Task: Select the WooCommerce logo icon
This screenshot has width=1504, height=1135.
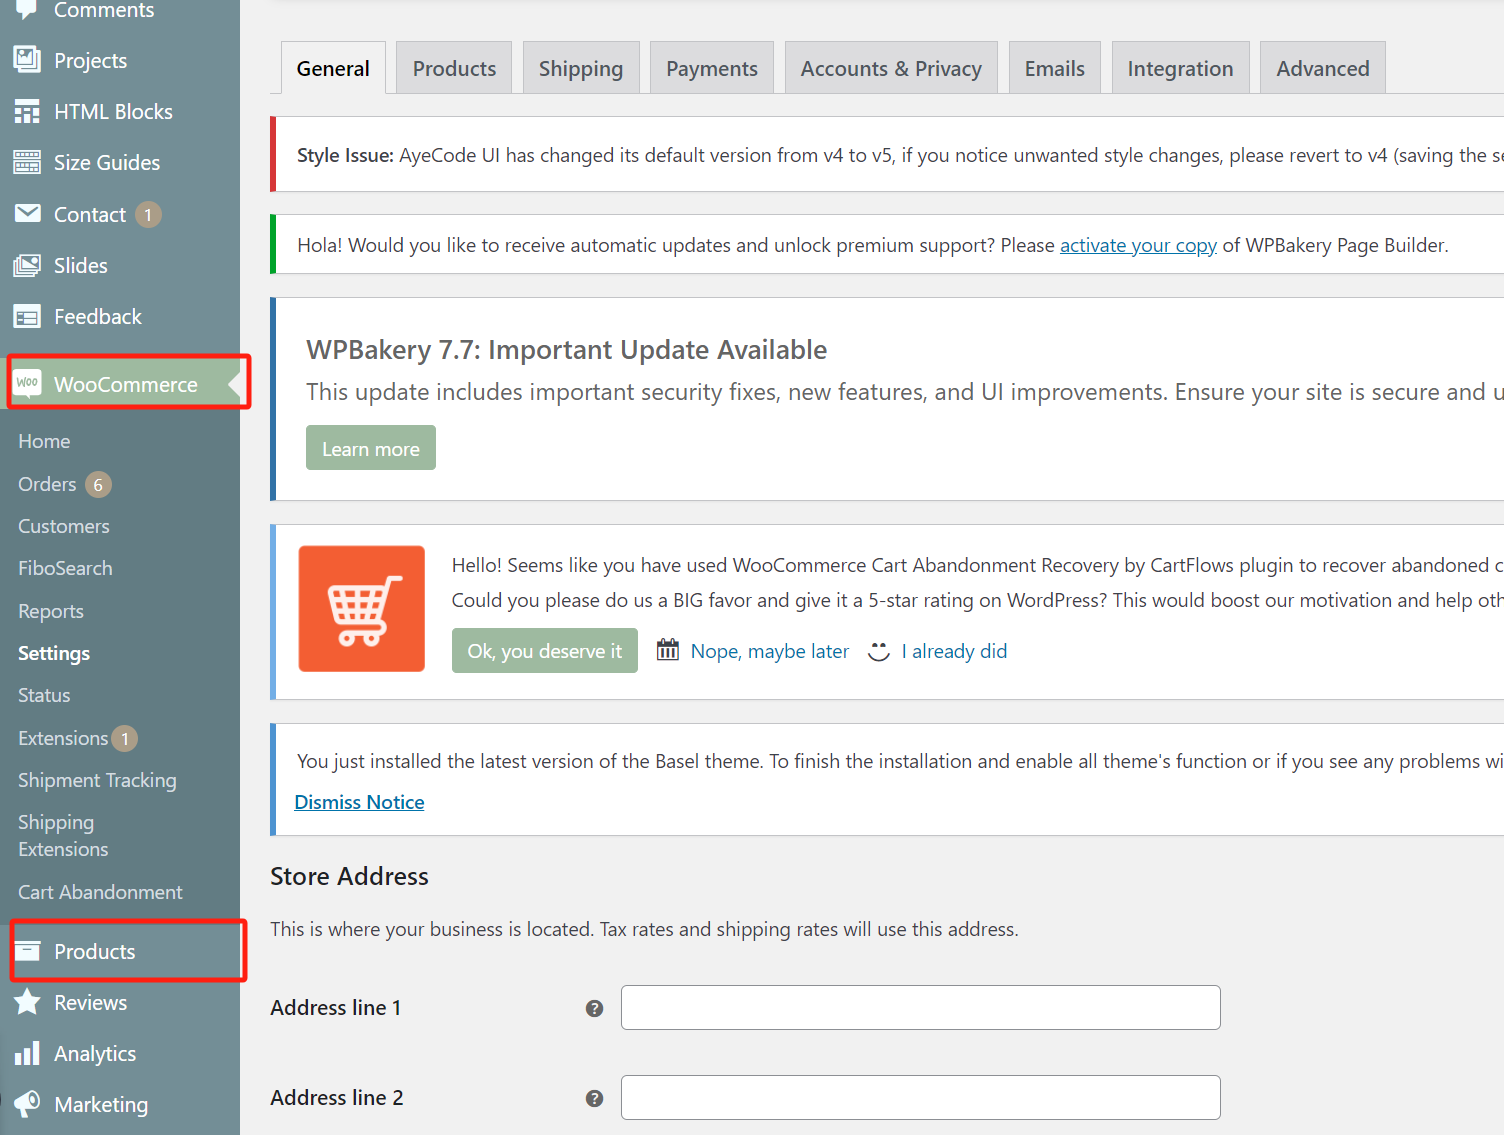Action: 28,383
